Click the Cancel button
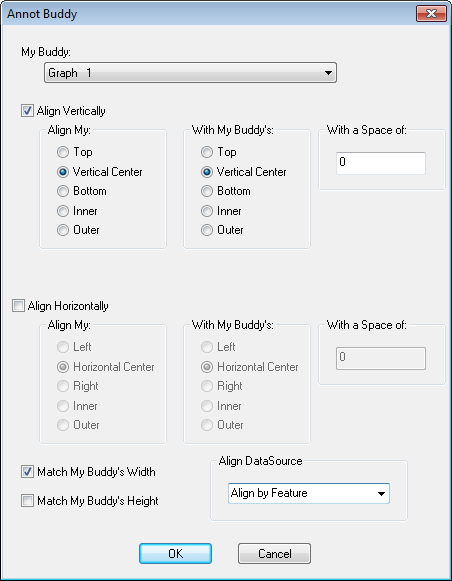Screen dimensions: 452x581 pyautogui.click(x=274, y=554)
